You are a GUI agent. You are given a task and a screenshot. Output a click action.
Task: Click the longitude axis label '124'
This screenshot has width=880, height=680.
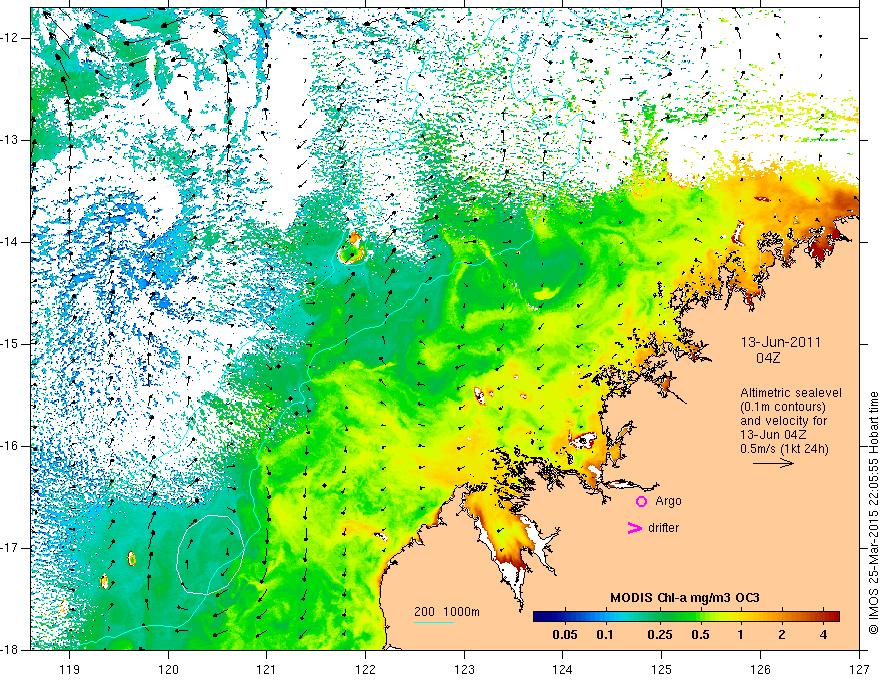pyautogui.click(x=563, y=669)
